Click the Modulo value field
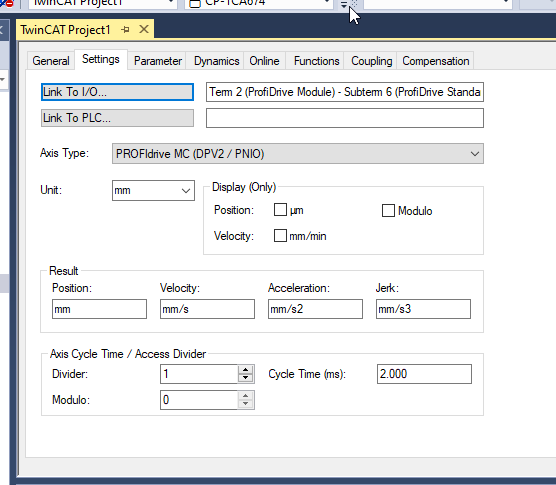The image size is (556, 485). (199, 400)
